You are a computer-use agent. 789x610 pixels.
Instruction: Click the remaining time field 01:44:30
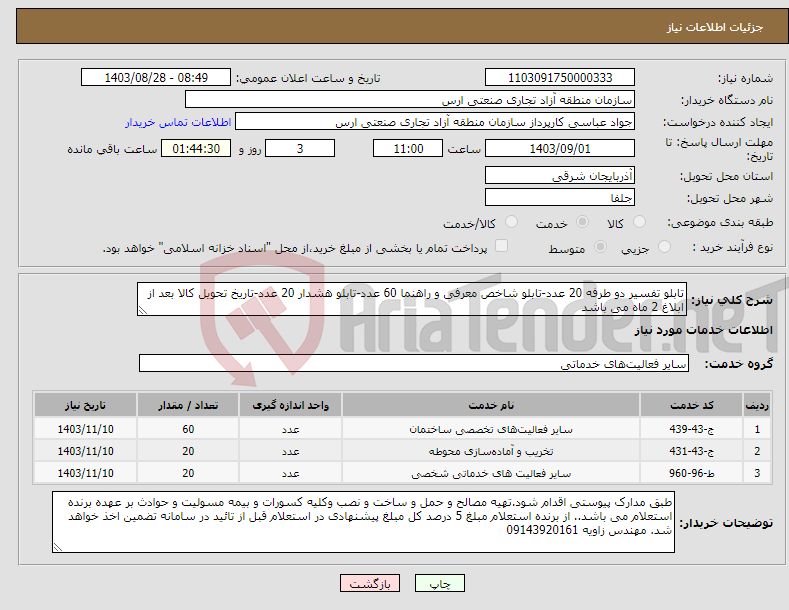[196, 148]
